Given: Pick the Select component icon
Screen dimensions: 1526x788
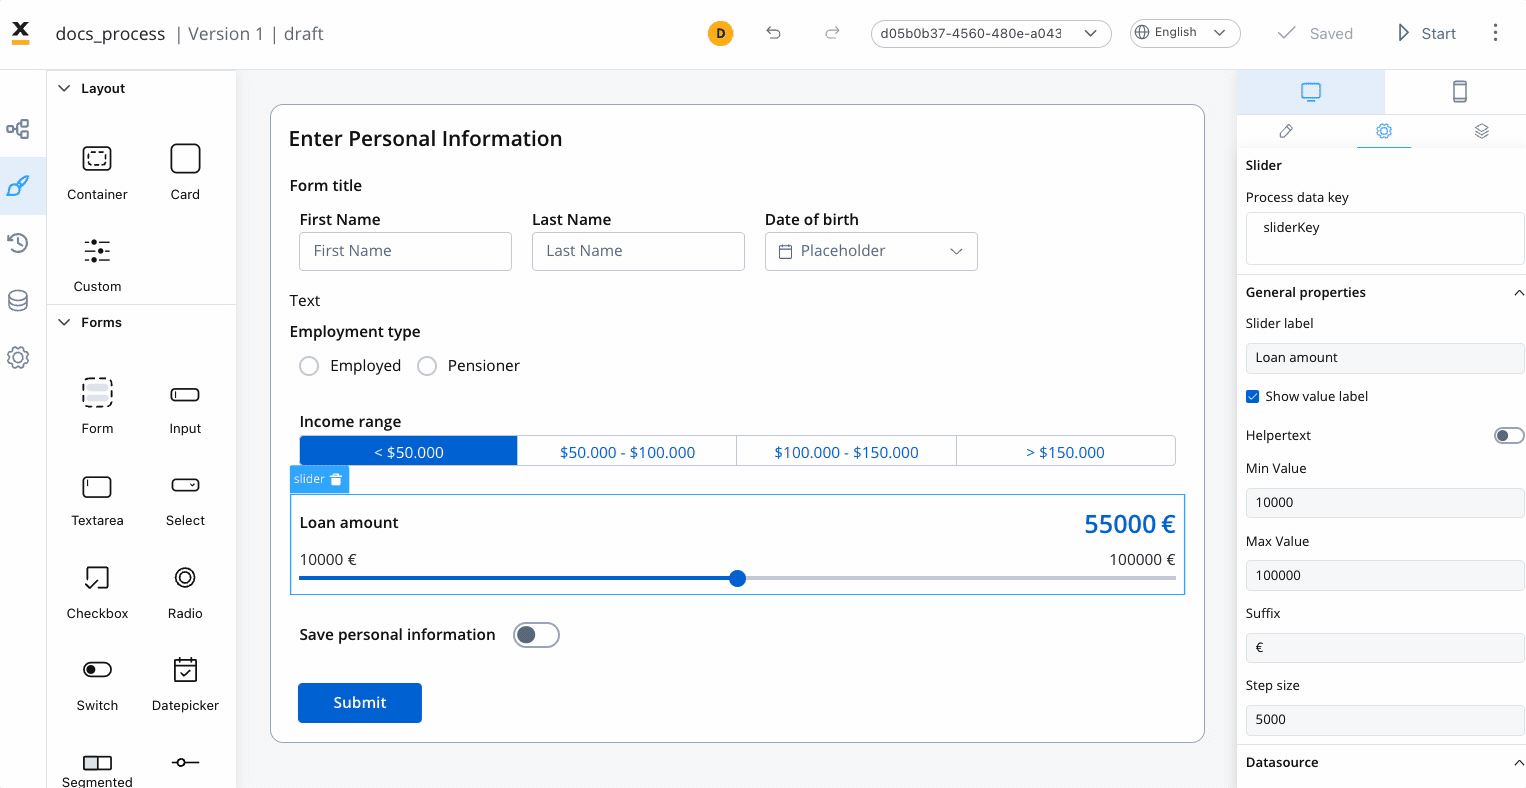Looking at the screenshot, I should click(185, 485).
